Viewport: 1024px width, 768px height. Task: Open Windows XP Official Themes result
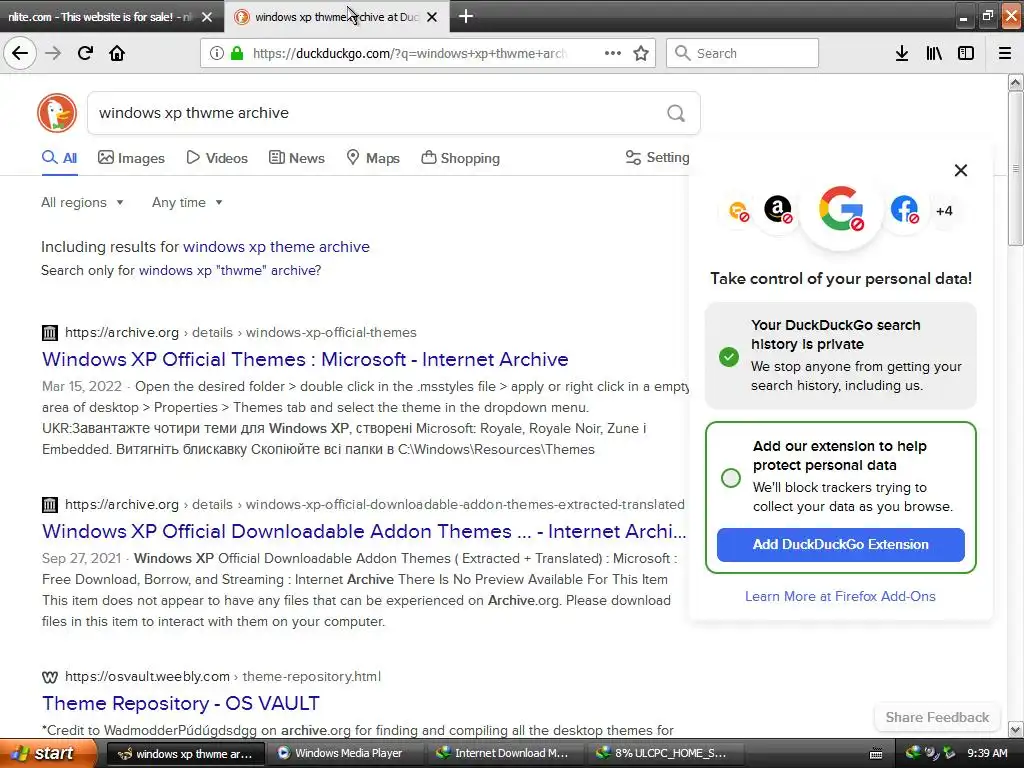[305, 359]
